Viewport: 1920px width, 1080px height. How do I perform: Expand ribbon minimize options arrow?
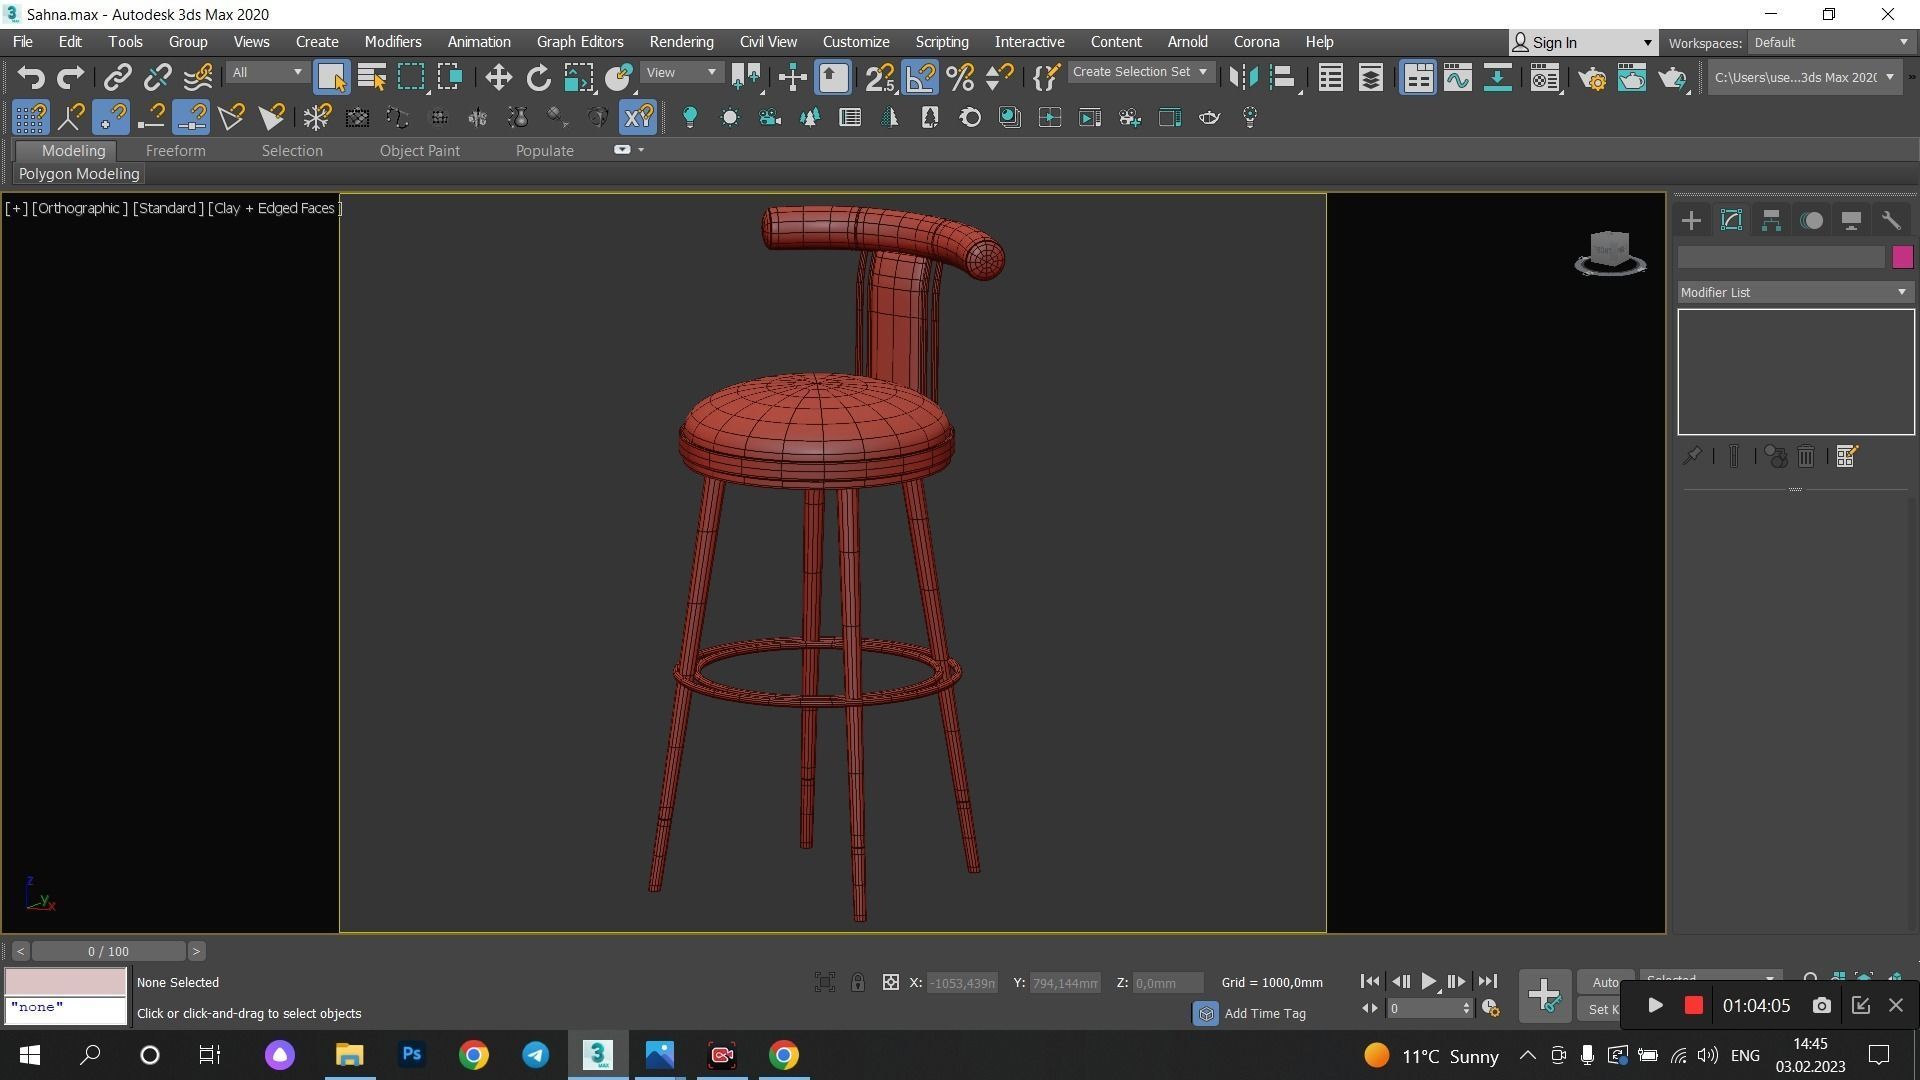(641, 150)
